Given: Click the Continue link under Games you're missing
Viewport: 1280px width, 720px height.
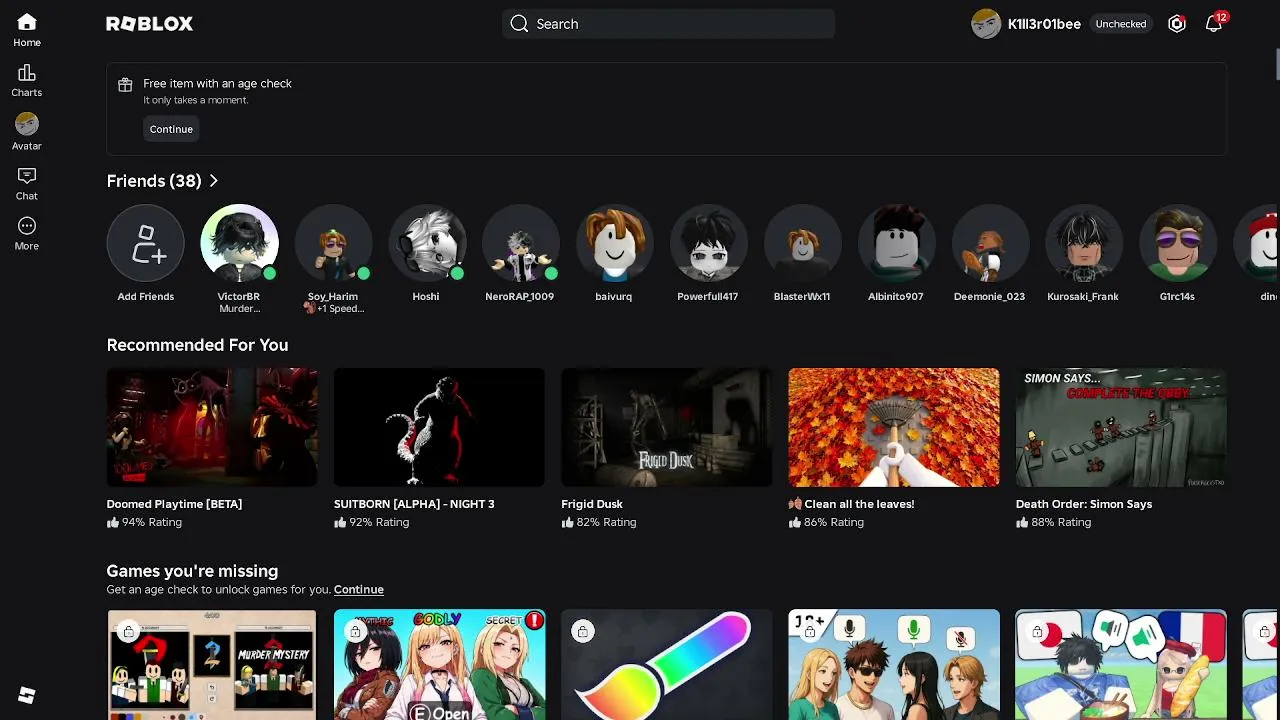Looking at the screenshot, I should 359,590.
